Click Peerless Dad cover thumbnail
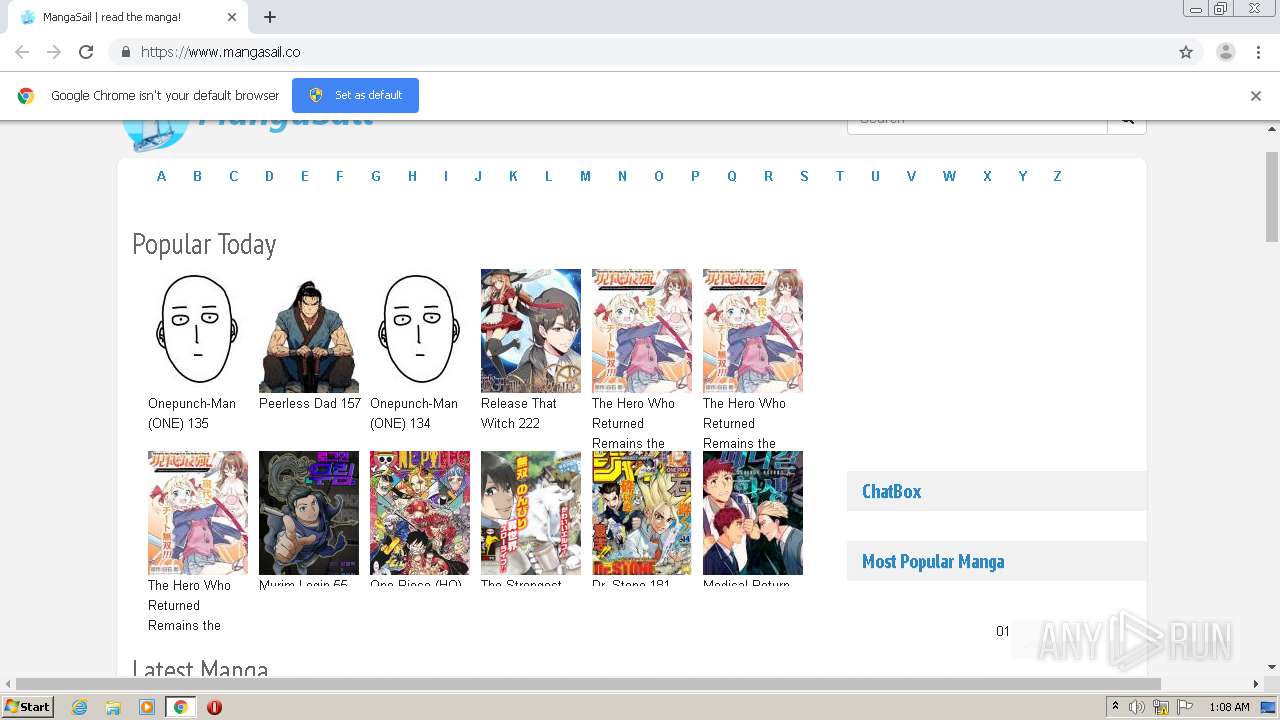Screen dimensions: 1280x720 click(309, 330)
